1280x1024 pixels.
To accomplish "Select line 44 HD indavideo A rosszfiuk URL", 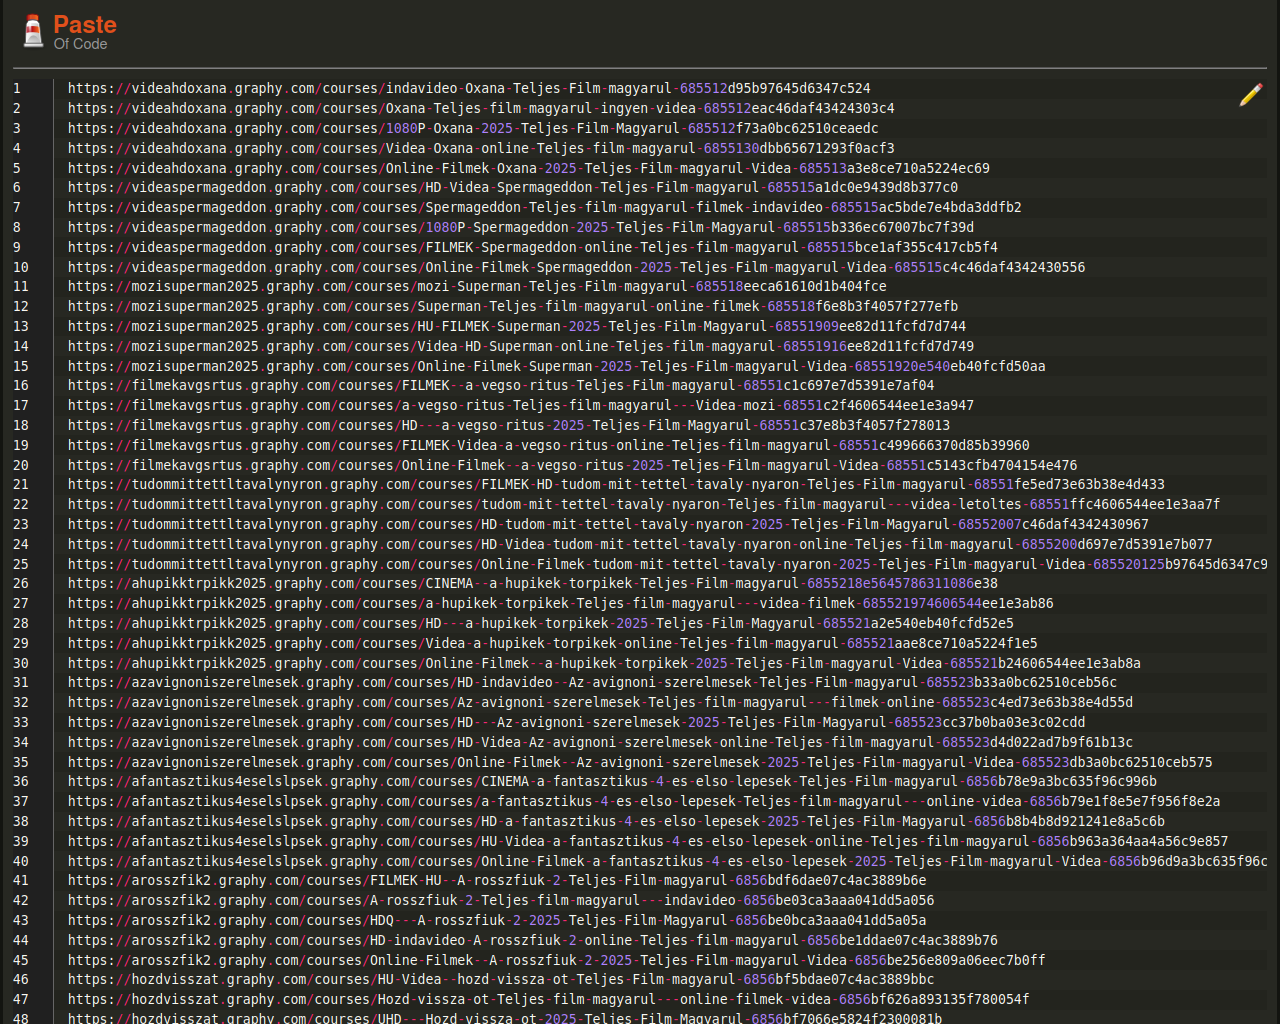I will 533,940.
